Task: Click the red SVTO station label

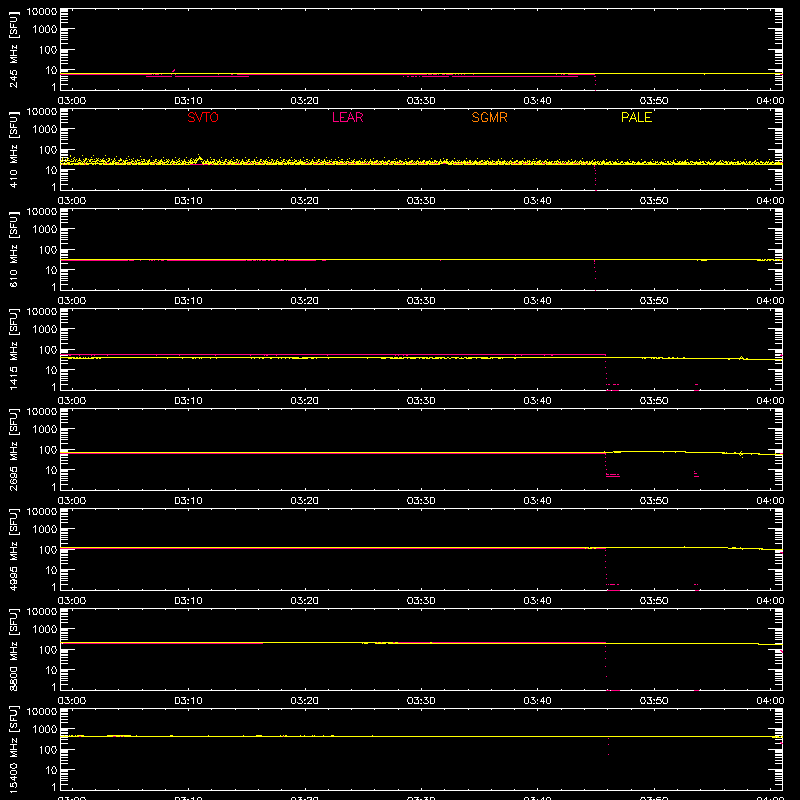Action: click(x=203, y=117)
